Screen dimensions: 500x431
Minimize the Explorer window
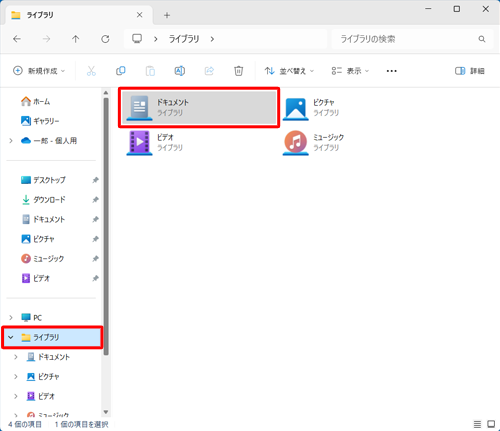[428, 9]
